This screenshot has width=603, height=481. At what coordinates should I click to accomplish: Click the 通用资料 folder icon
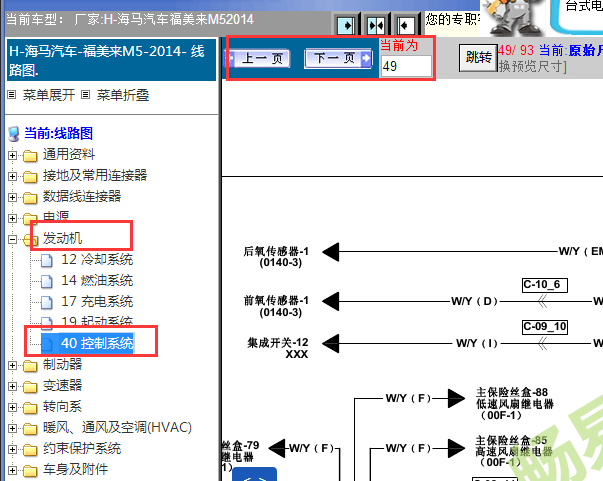[x=30, y=156]
